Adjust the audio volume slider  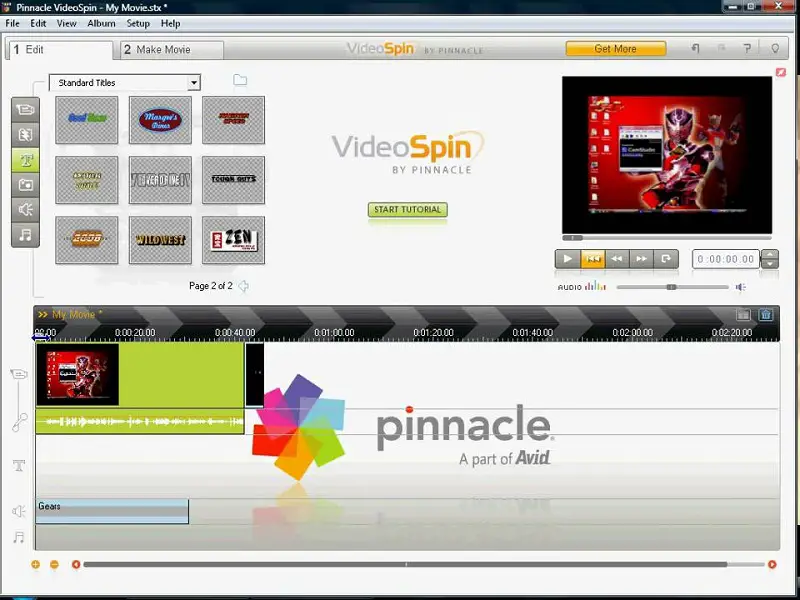(672, 287)
